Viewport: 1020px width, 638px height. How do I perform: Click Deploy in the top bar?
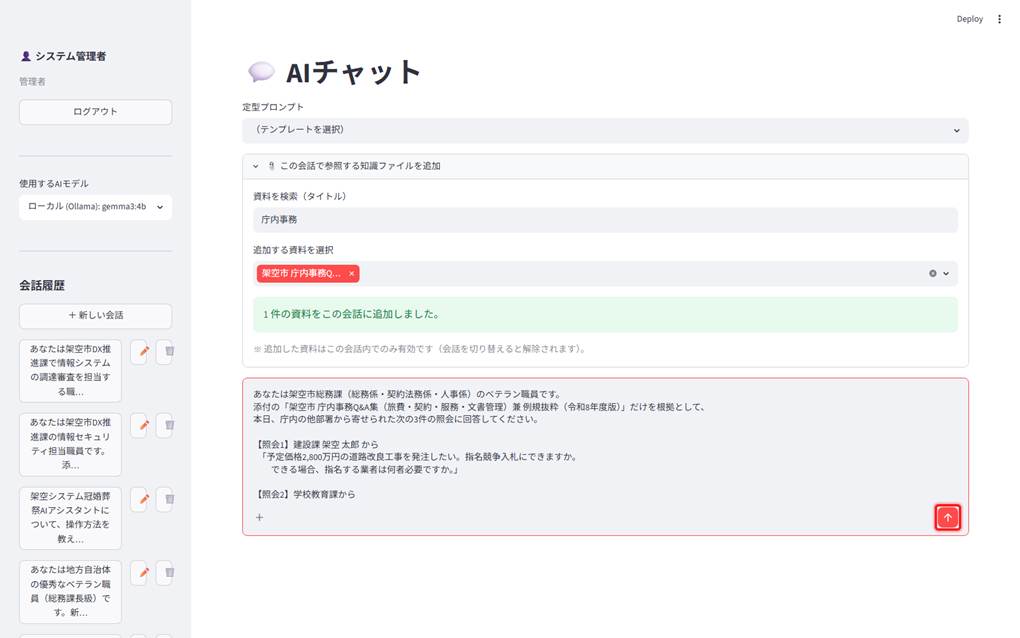(969, 19)
